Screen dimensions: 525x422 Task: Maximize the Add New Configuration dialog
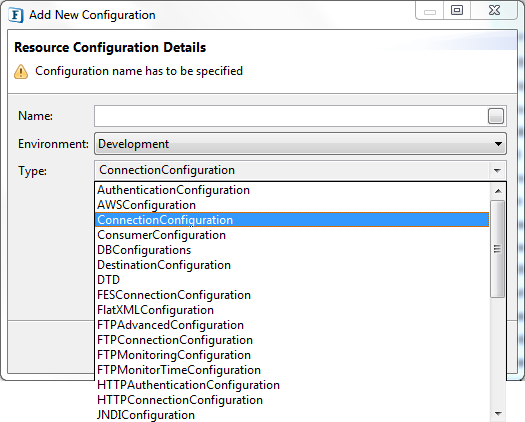click(x=457, y=10)
